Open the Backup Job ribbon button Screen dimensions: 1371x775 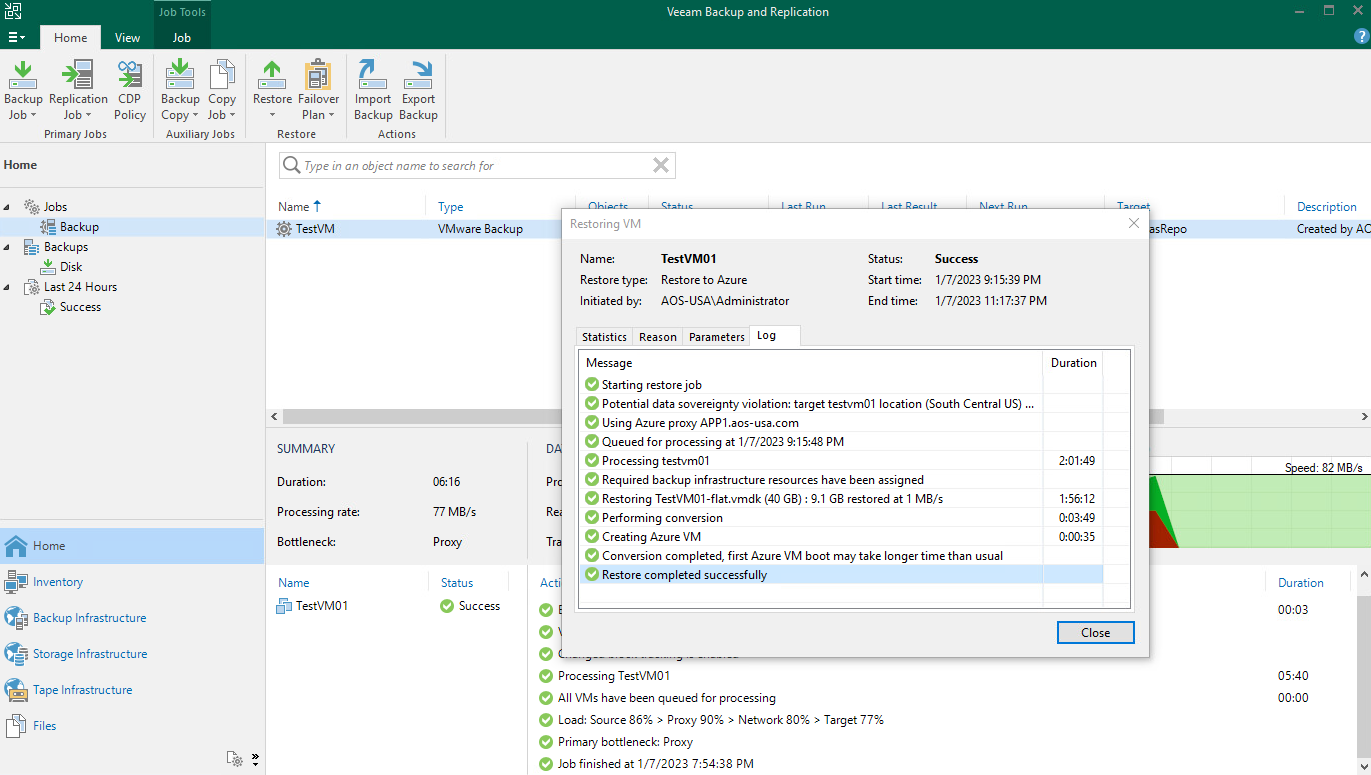(23, 90)
